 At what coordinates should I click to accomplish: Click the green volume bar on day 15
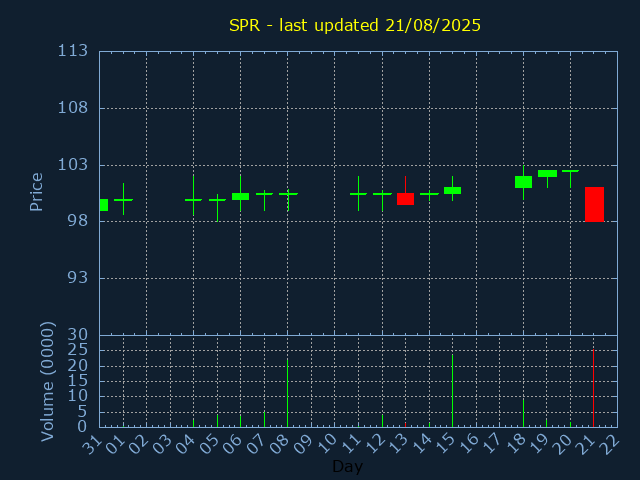(452, 391)
